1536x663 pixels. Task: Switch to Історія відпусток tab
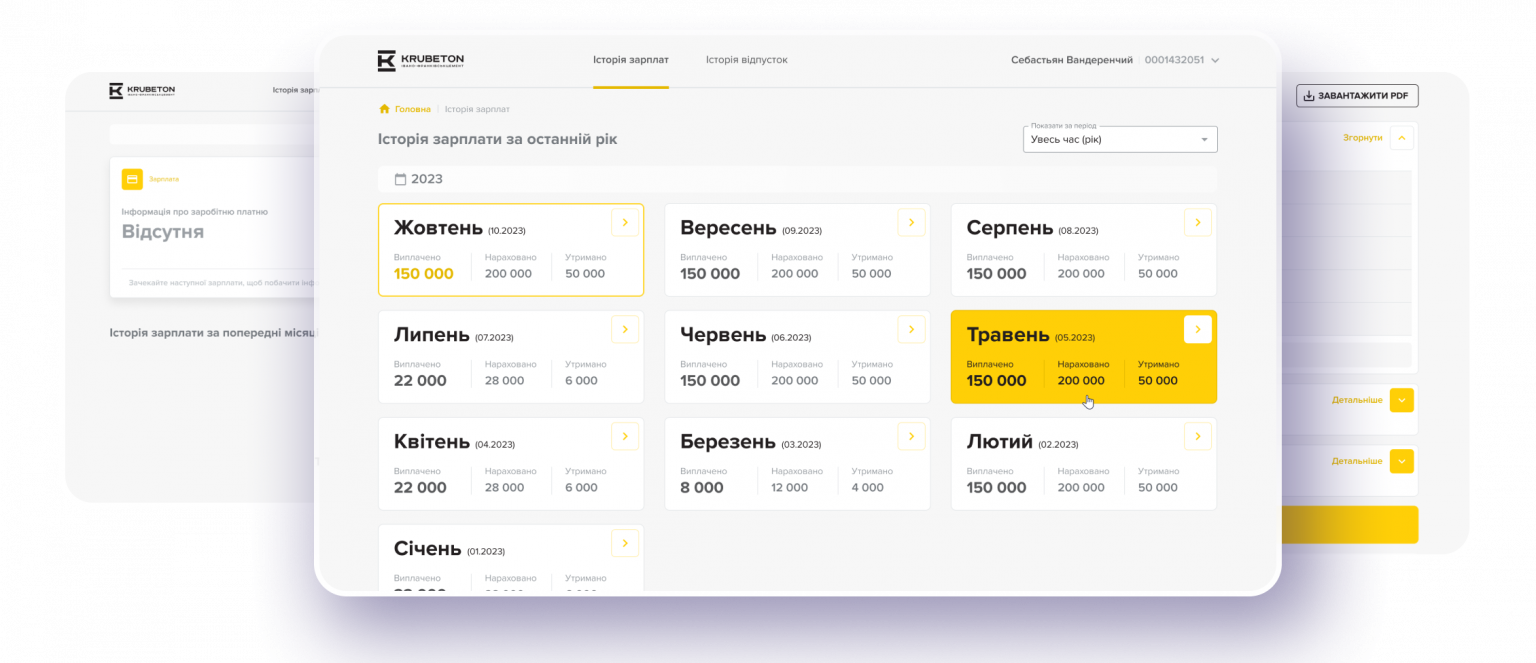746,60
